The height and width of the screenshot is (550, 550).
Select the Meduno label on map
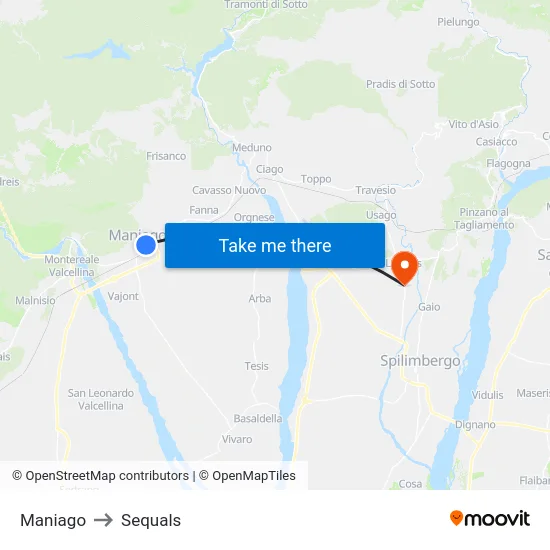coord(252,148)
